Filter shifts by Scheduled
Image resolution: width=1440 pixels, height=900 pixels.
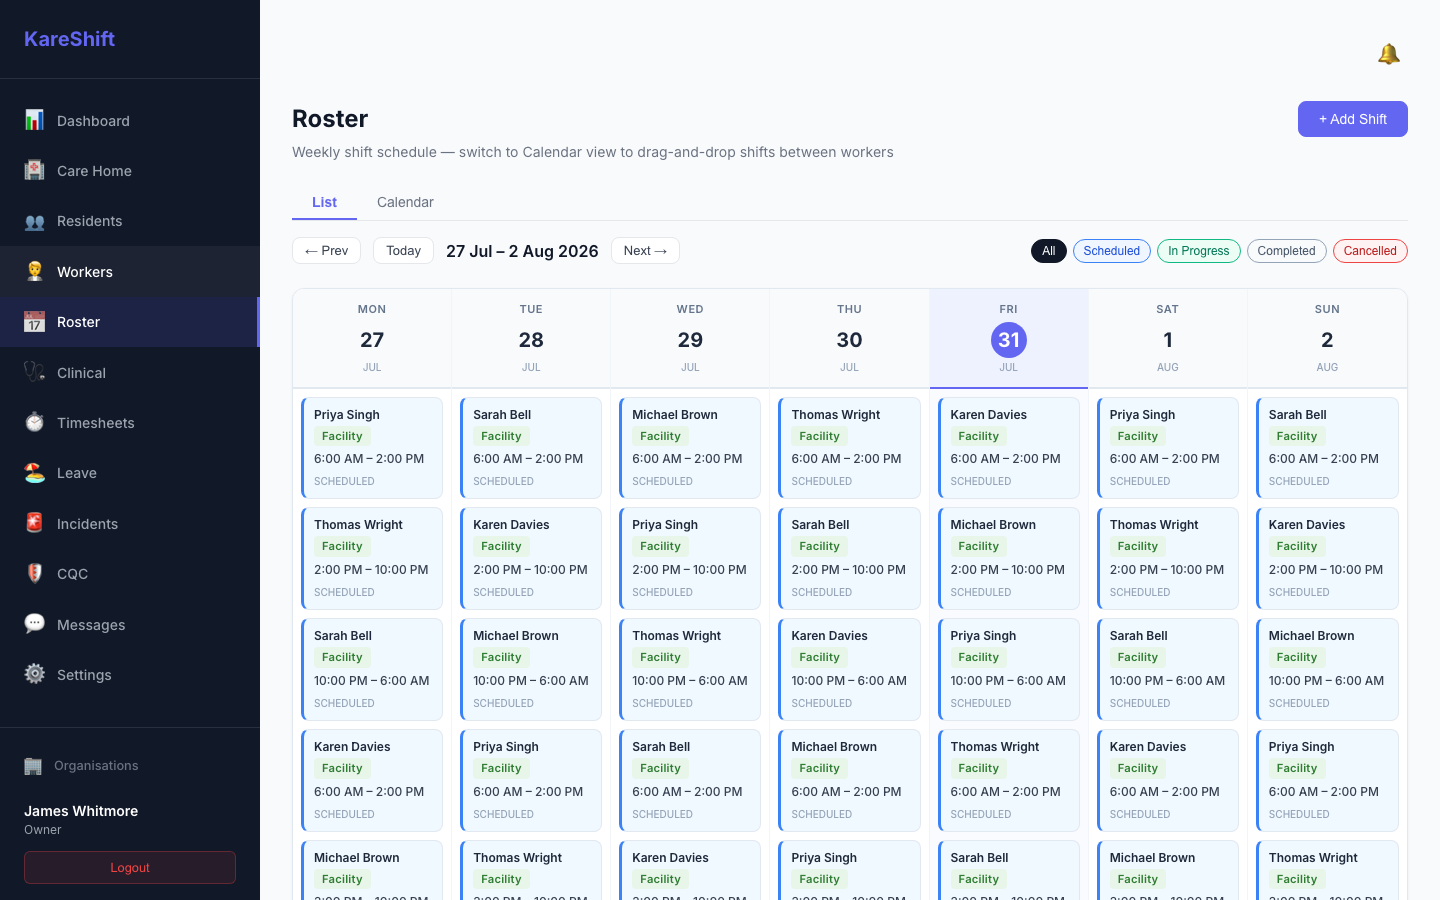click(1111, 251)
